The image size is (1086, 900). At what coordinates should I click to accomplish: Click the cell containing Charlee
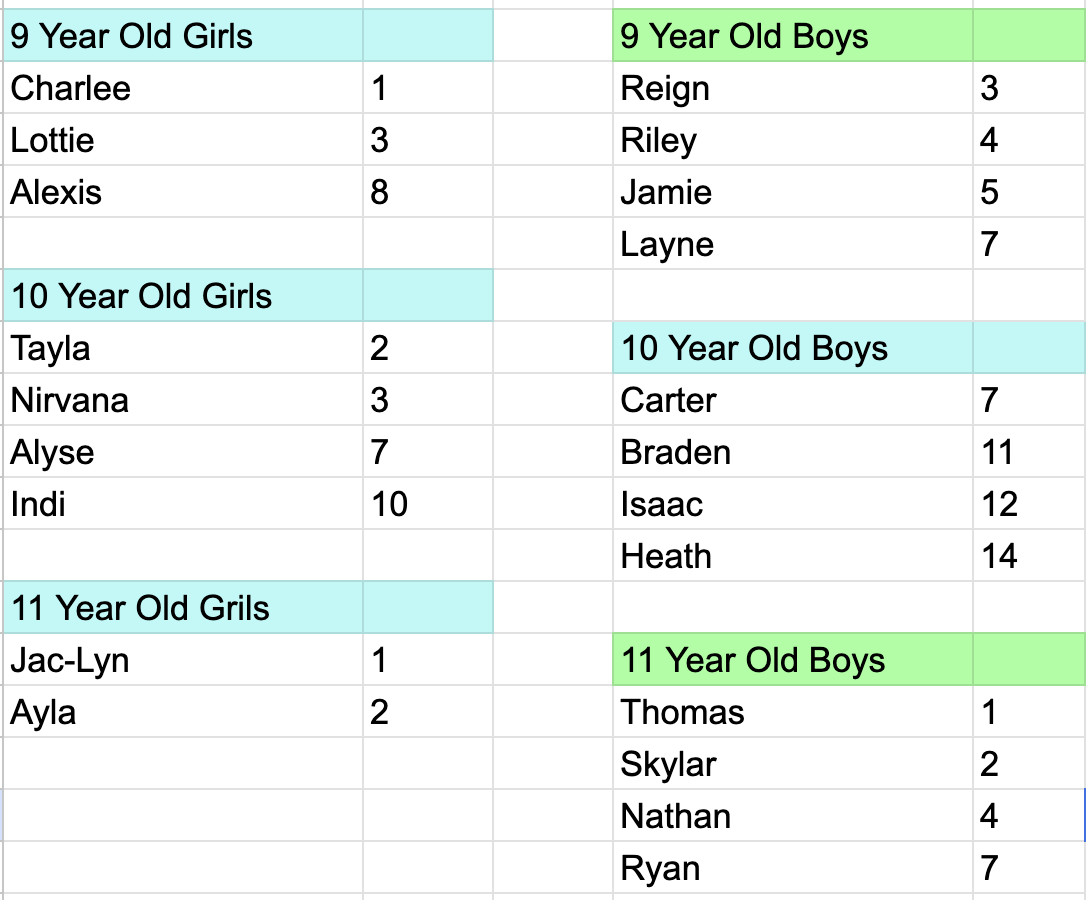183,87
